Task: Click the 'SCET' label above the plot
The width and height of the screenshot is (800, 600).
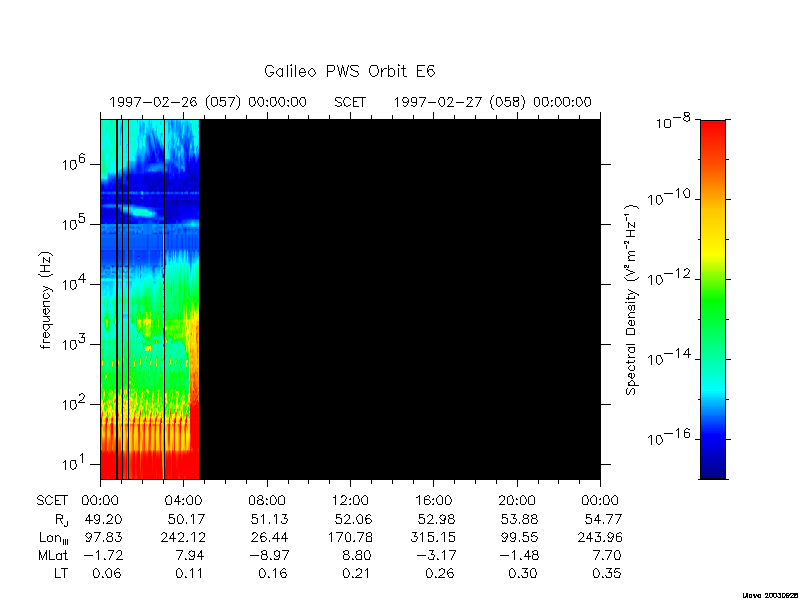Action: click(350, 103)
